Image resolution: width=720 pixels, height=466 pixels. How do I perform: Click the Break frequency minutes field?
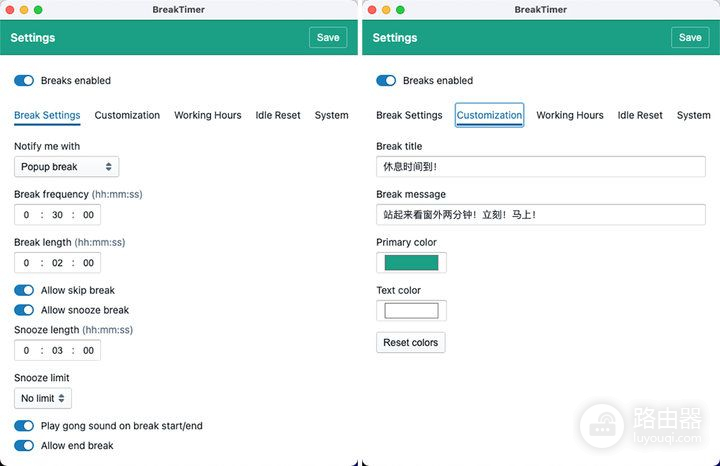coord(57,215)
